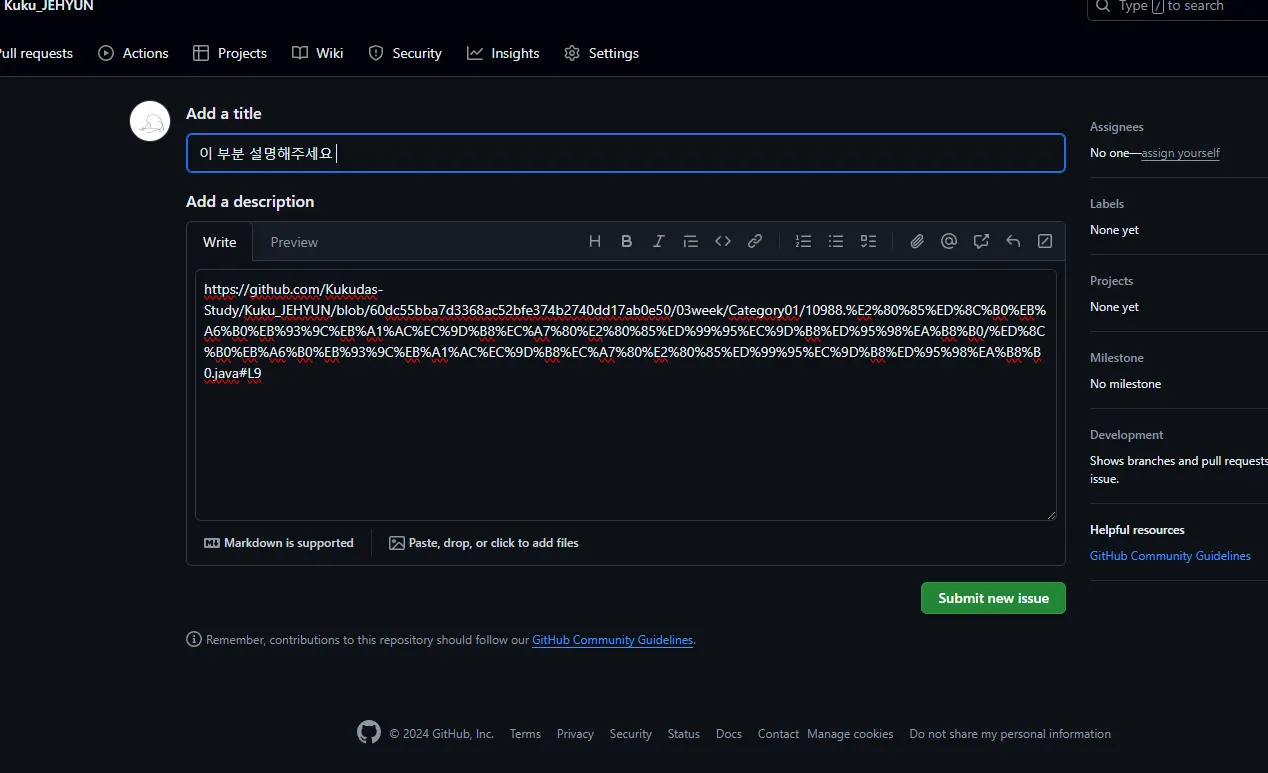Open Terms link in footer

[525, 734]
